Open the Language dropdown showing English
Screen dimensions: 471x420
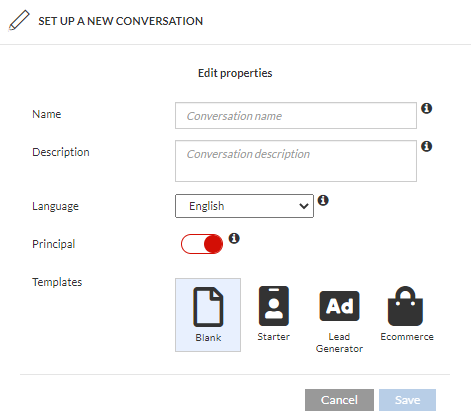(244, 206)
